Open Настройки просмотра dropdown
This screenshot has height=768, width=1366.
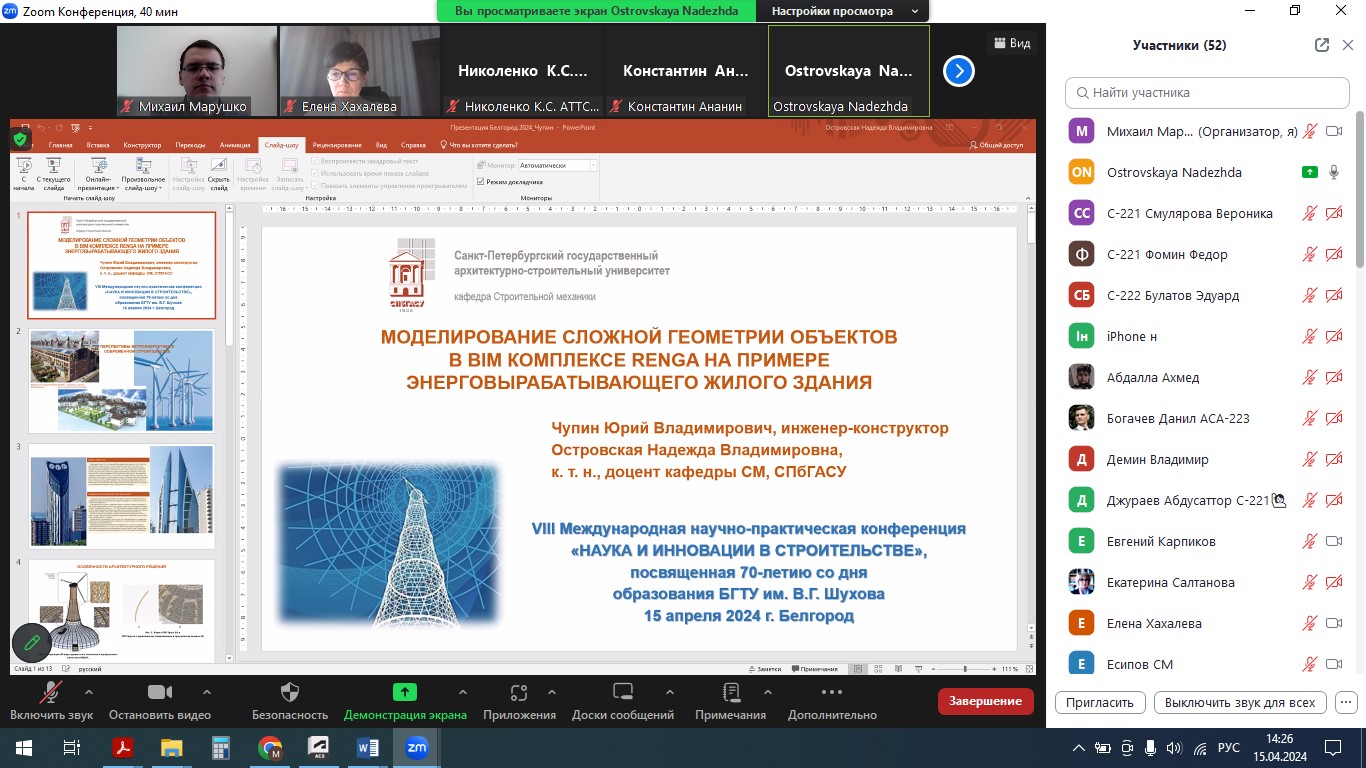click(843, 11)
